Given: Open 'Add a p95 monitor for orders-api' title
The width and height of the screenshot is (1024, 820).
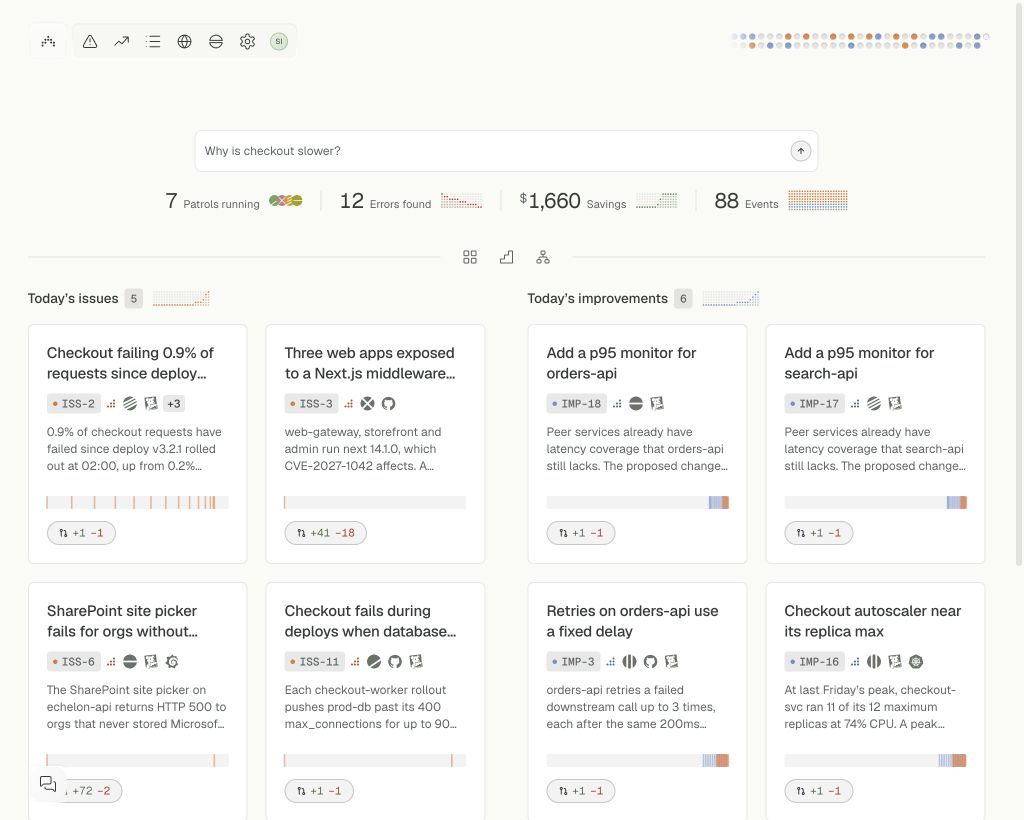Looking at the screenshot, I should (x=621, y=363).
